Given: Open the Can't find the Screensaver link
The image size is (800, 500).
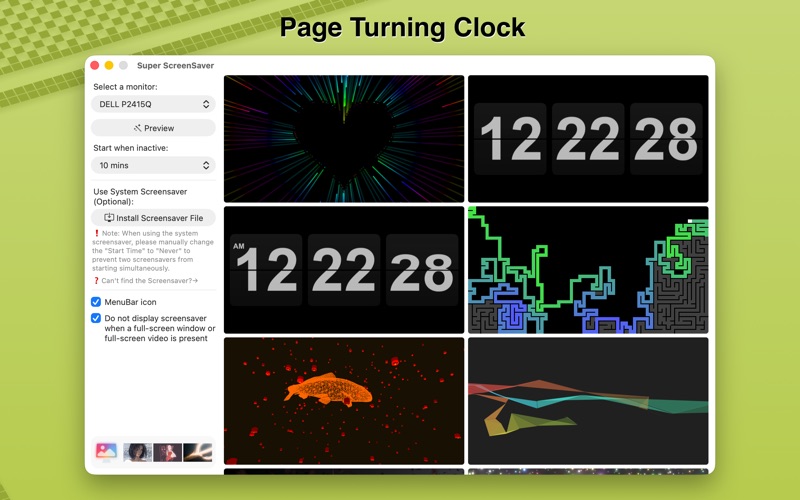Looking at the screenshot, I should click(149, 281).
